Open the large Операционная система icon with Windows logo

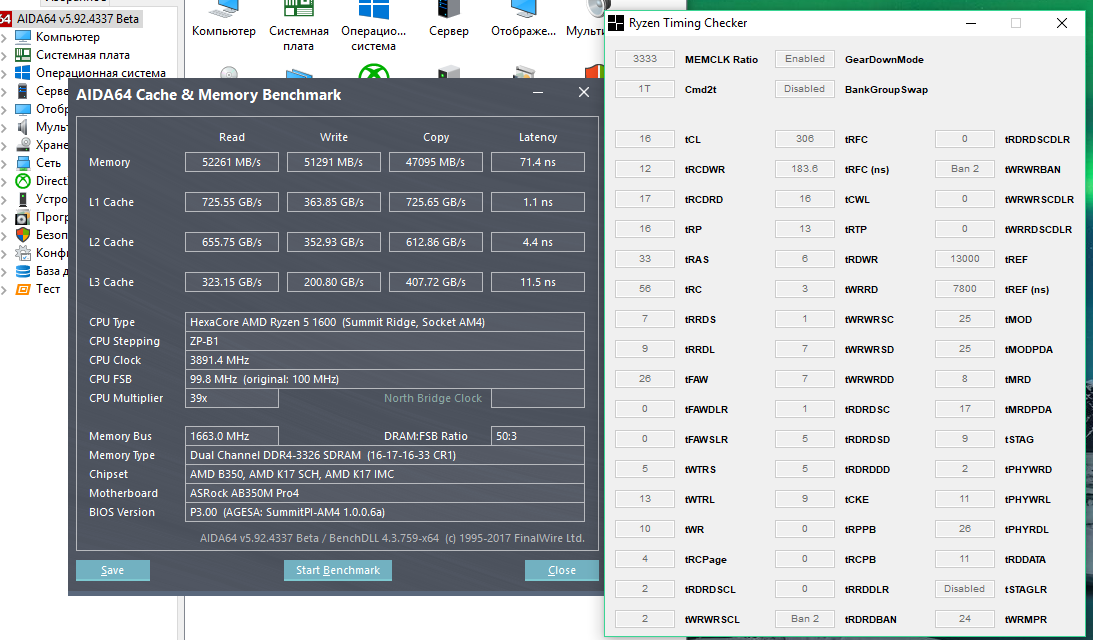pyautogui.click(x=374, y=9)
